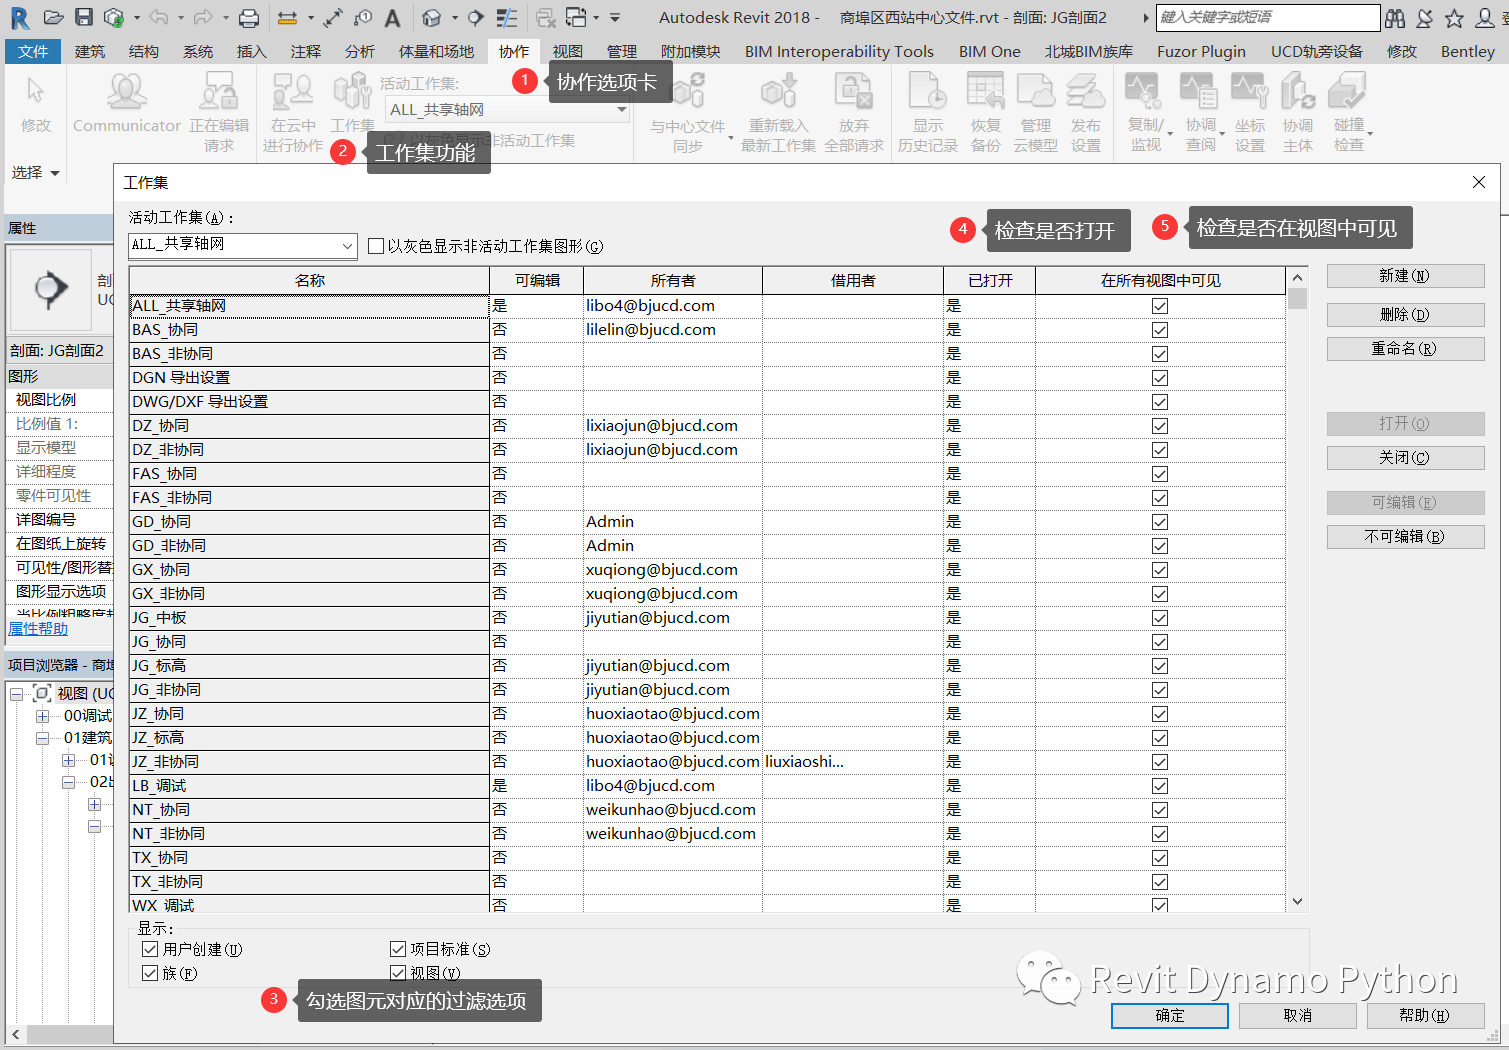Uncheck visibility for ALL_共享轴网 workset
Screen dimensions: 1509x1050
click(x=1160, y=306)
